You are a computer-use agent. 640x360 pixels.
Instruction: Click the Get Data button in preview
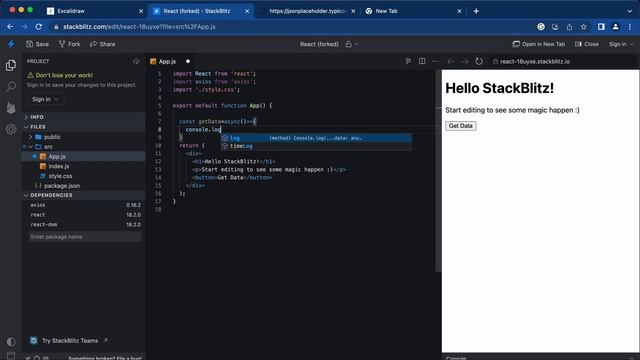pos(460,126)
